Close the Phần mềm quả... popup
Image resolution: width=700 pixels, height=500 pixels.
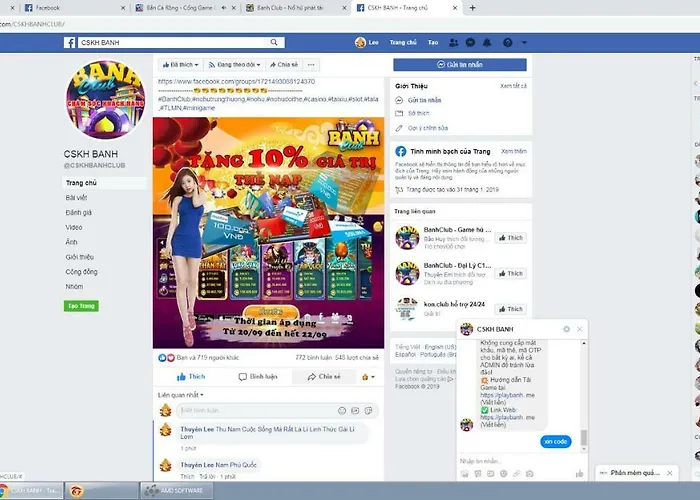pos(670,473)
